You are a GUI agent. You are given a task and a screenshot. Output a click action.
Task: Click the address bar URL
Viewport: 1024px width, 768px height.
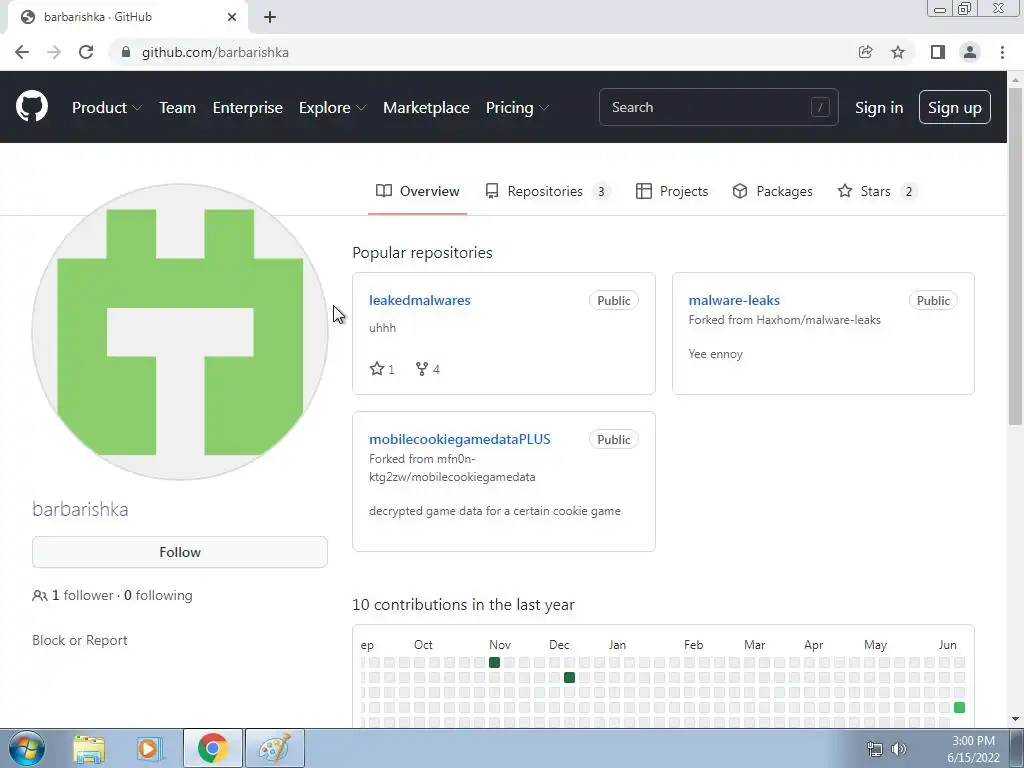point(215,52)
